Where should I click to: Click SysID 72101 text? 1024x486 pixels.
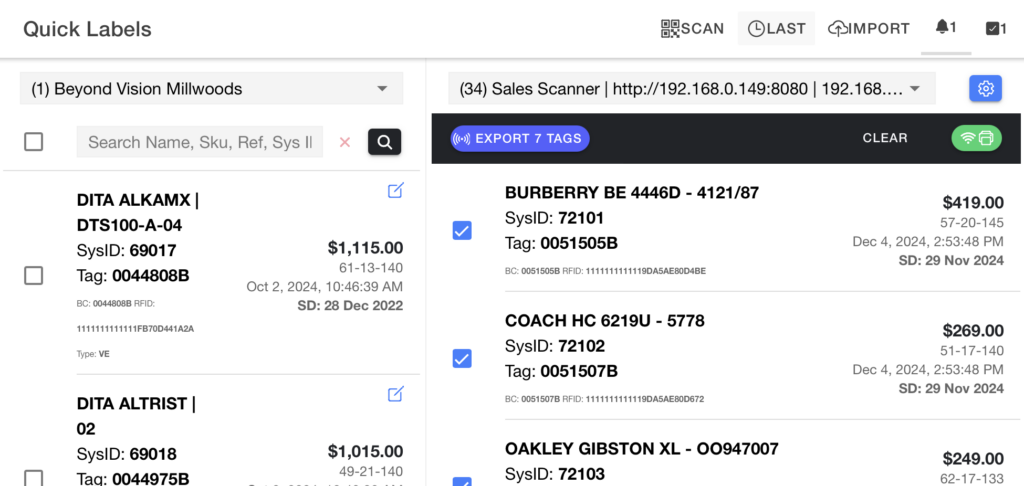554,218
